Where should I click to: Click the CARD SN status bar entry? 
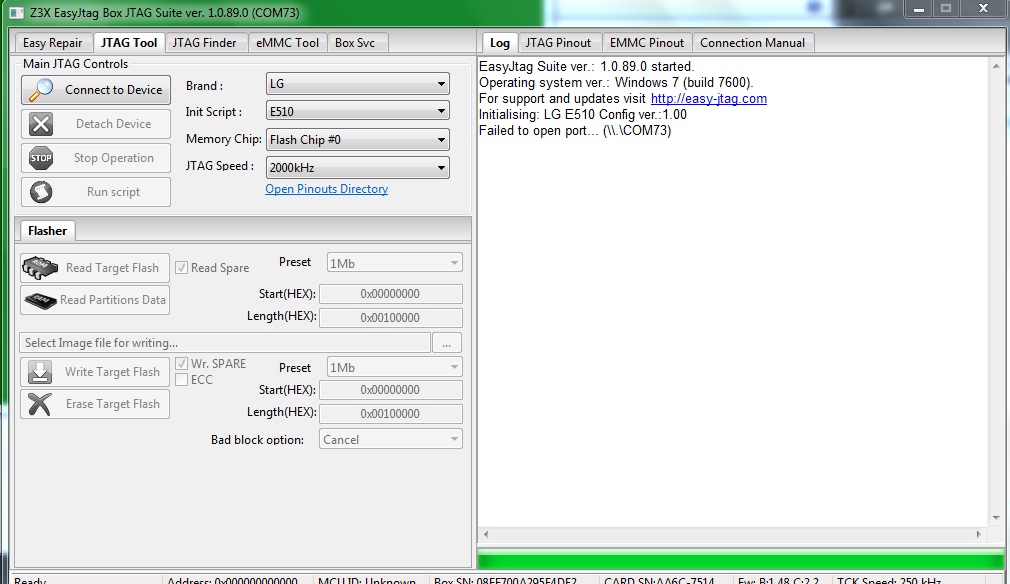659,580
